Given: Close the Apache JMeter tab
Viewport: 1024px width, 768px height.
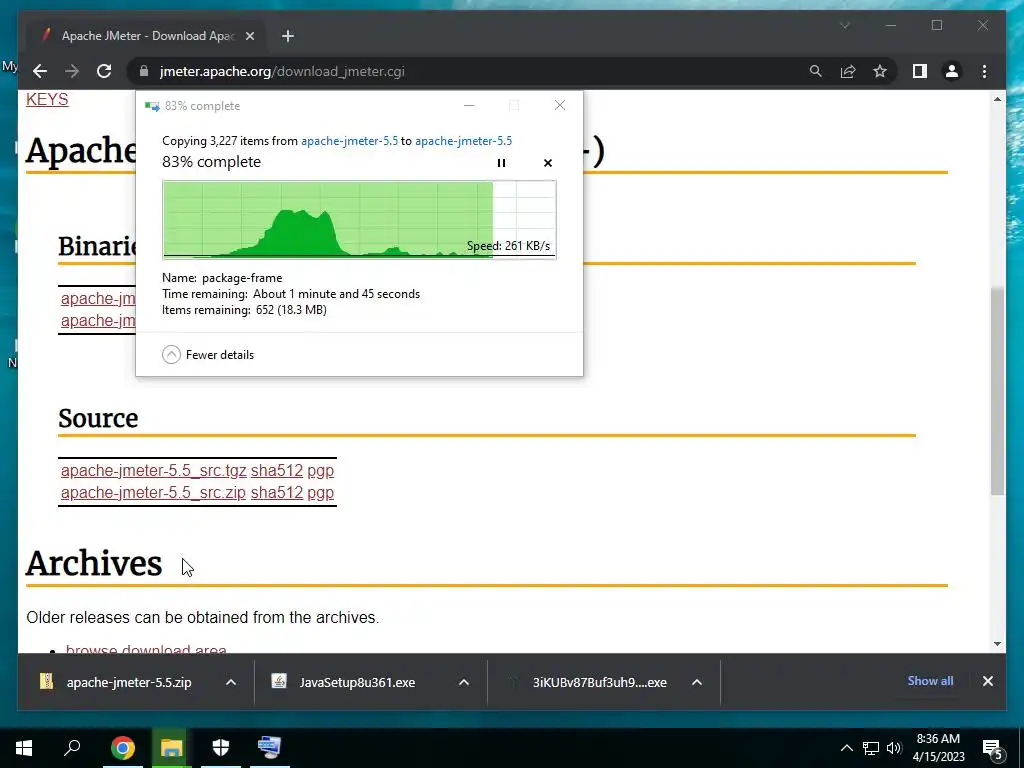Looking at the screenshot, I should (249, 36).
